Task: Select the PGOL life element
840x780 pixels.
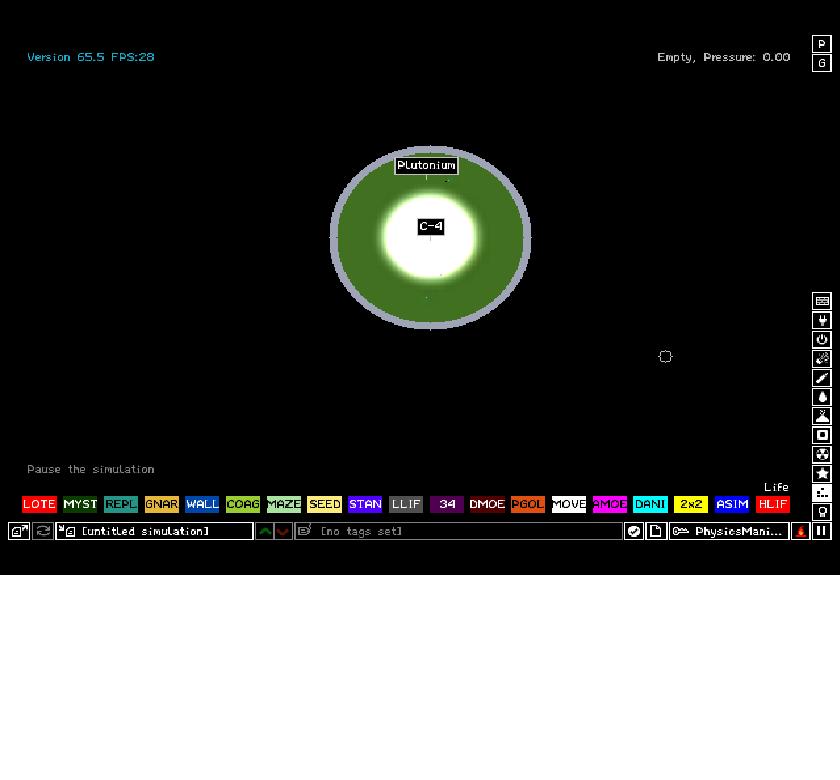Action: (528, 504)
